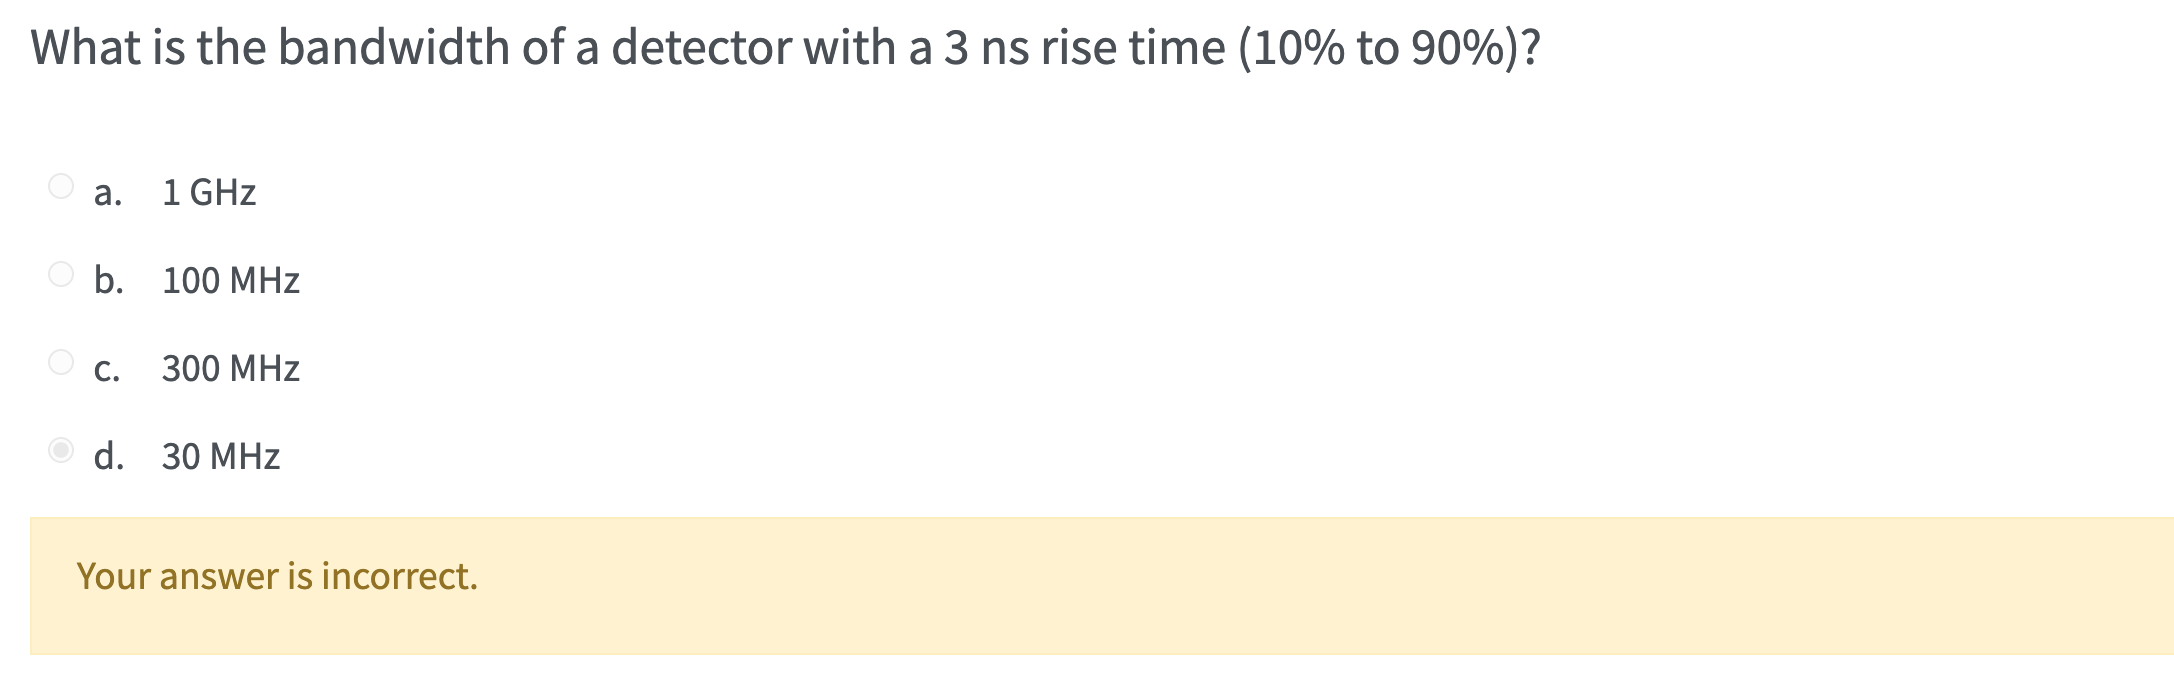Click the text 'Your answer is incorrect.'
2174x676 pixels.
tap(277, 575)
